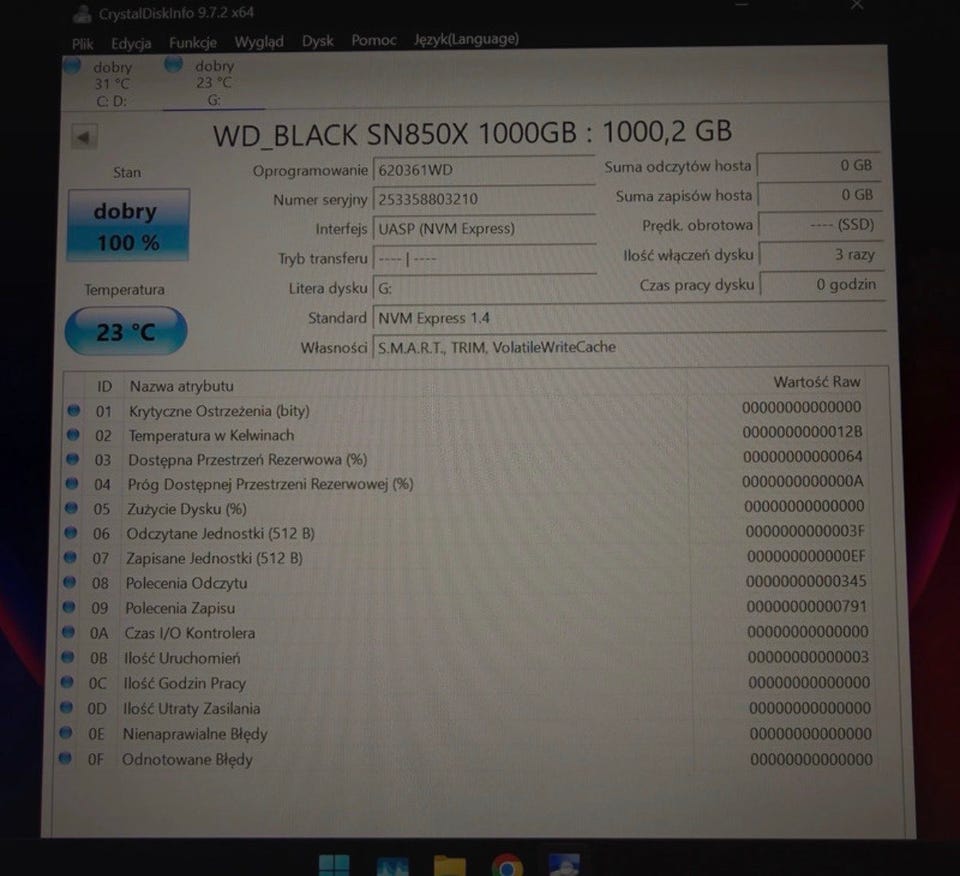Select the Czas I/O Kontrolera row
Screen dimensions: 960x876
click(468, 632)
